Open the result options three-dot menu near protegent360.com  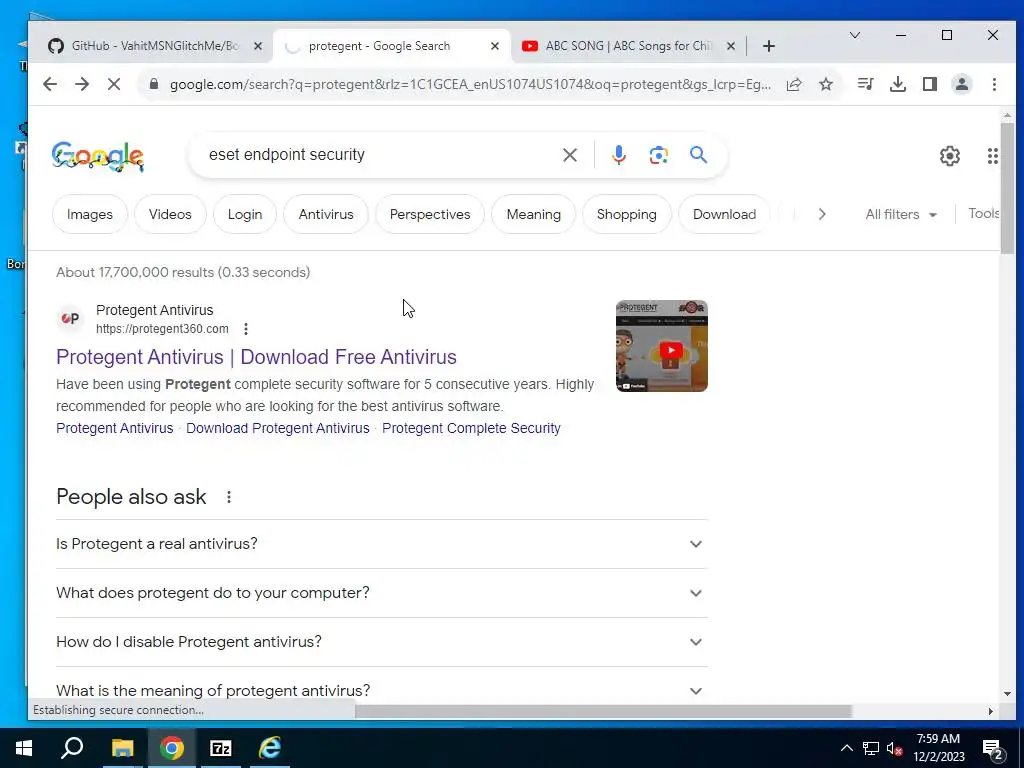click(246, 329)
